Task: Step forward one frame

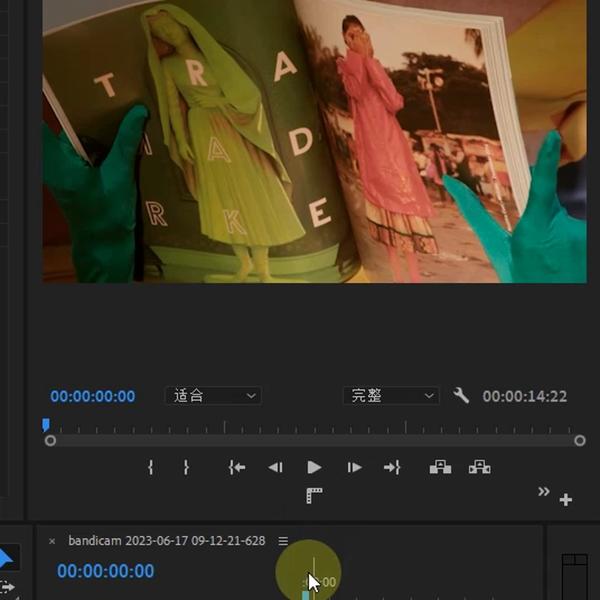Action: 354,467
